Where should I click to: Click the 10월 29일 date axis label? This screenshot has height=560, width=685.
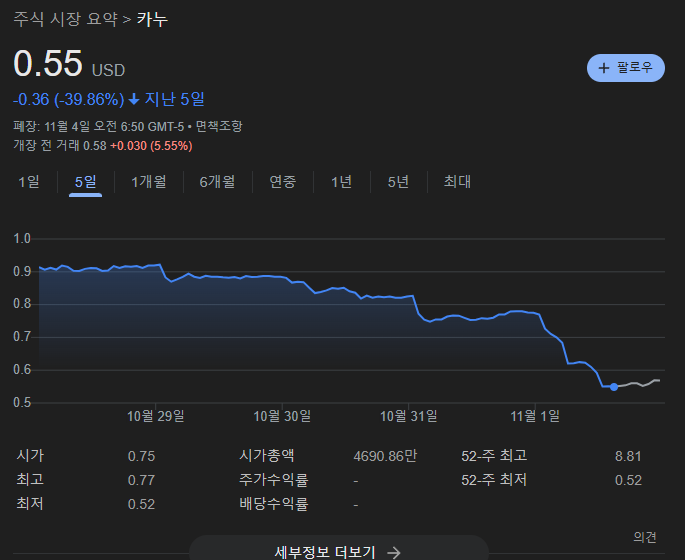tap(156, 416)
